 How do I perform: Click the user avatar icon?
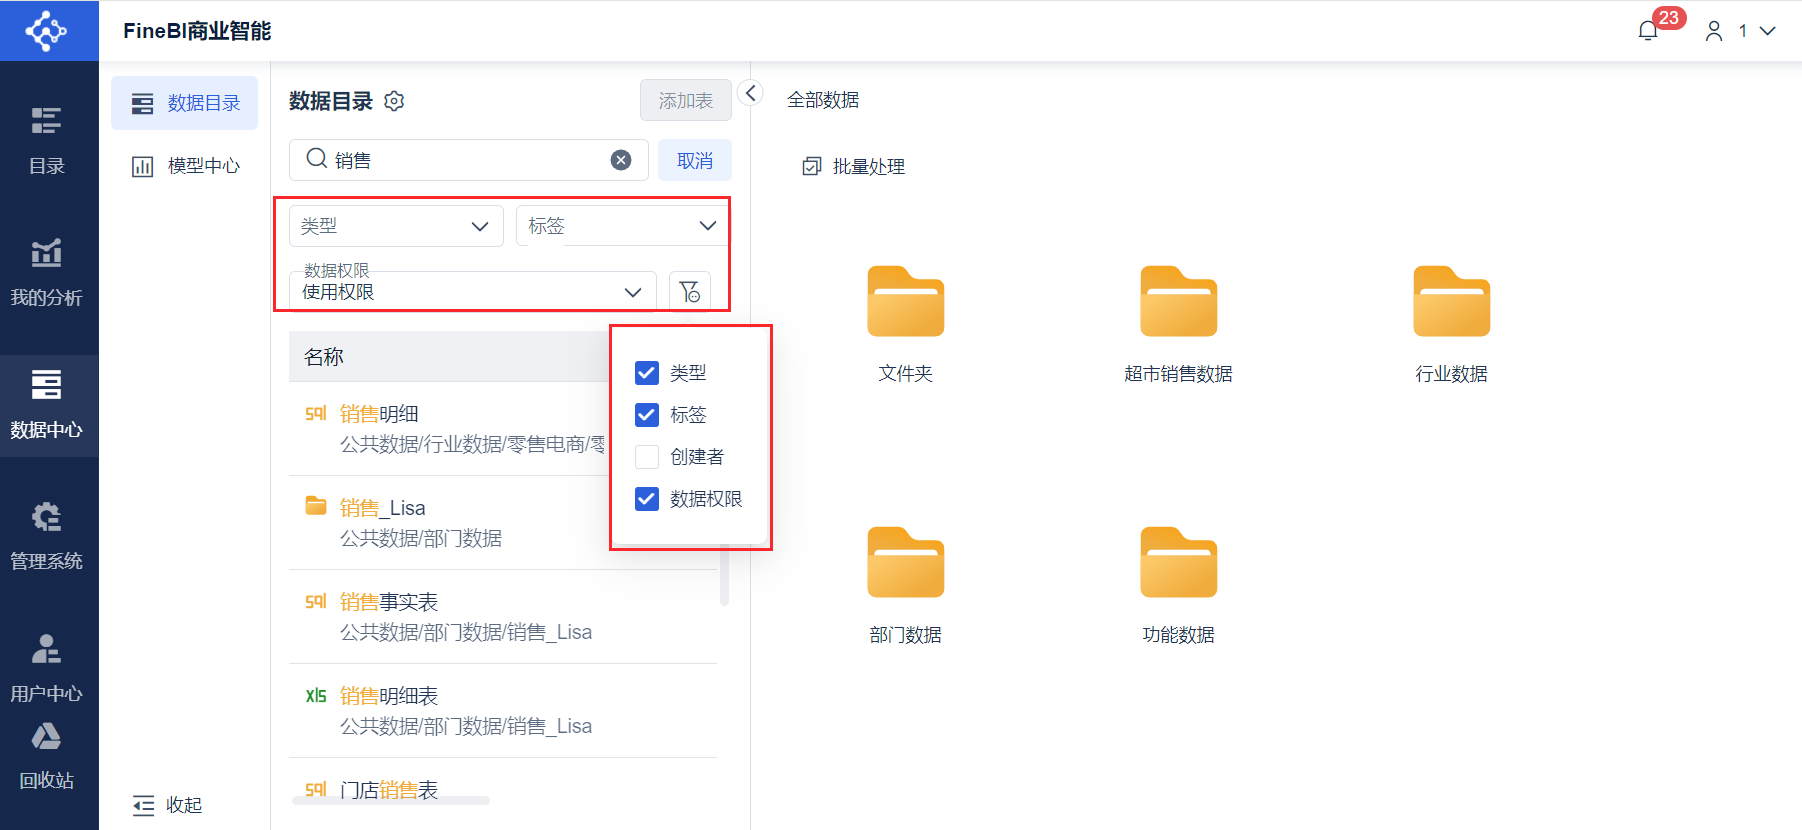coord(1714,31)
